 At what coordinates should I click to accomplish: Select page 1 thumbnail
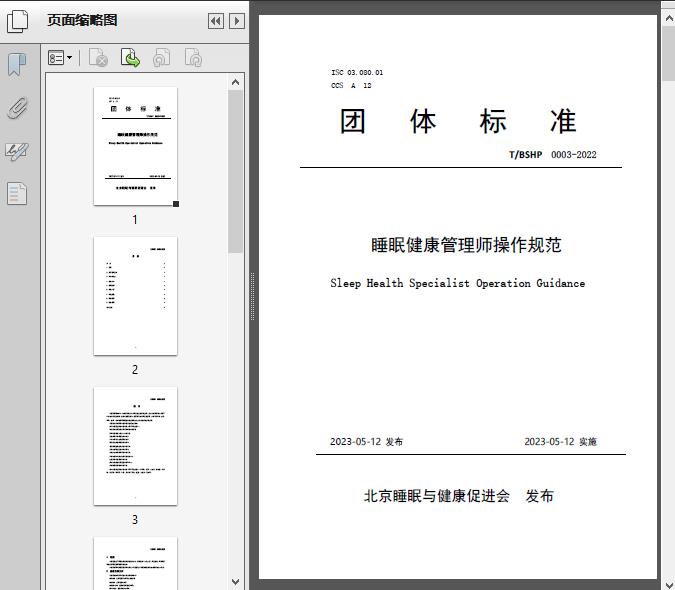pyautogui.click(x=135, y=146)
